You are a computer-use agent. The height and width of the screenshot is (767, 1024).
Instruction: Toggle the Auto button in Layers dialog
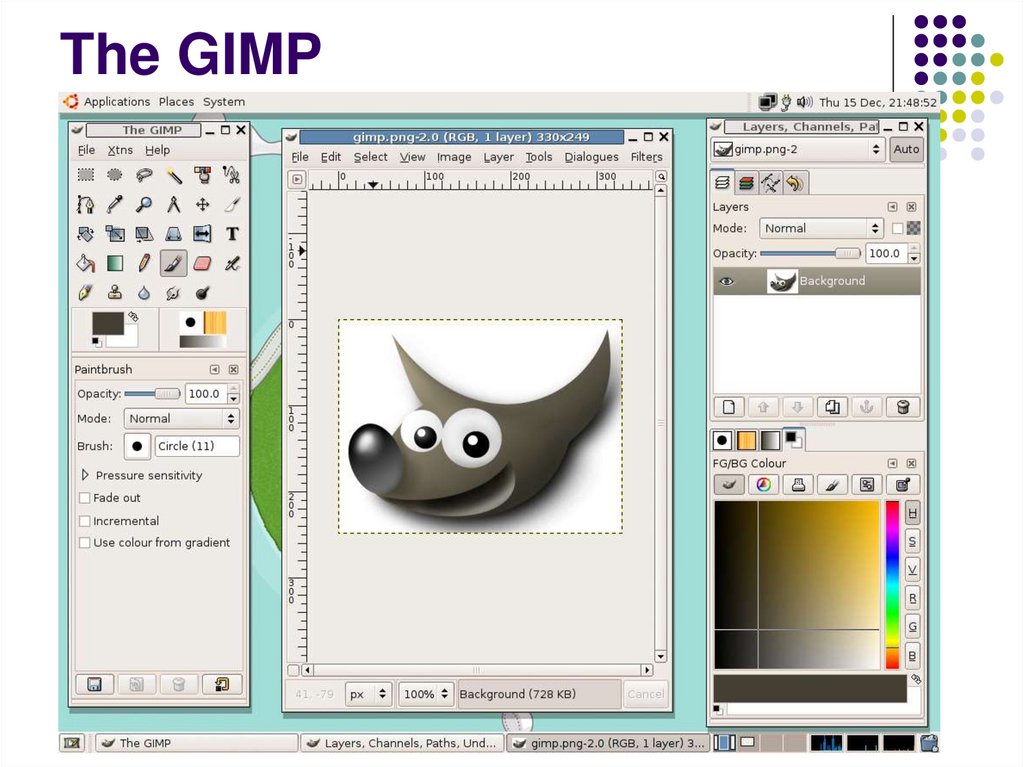pyautogui.click(x=906, y=149)
